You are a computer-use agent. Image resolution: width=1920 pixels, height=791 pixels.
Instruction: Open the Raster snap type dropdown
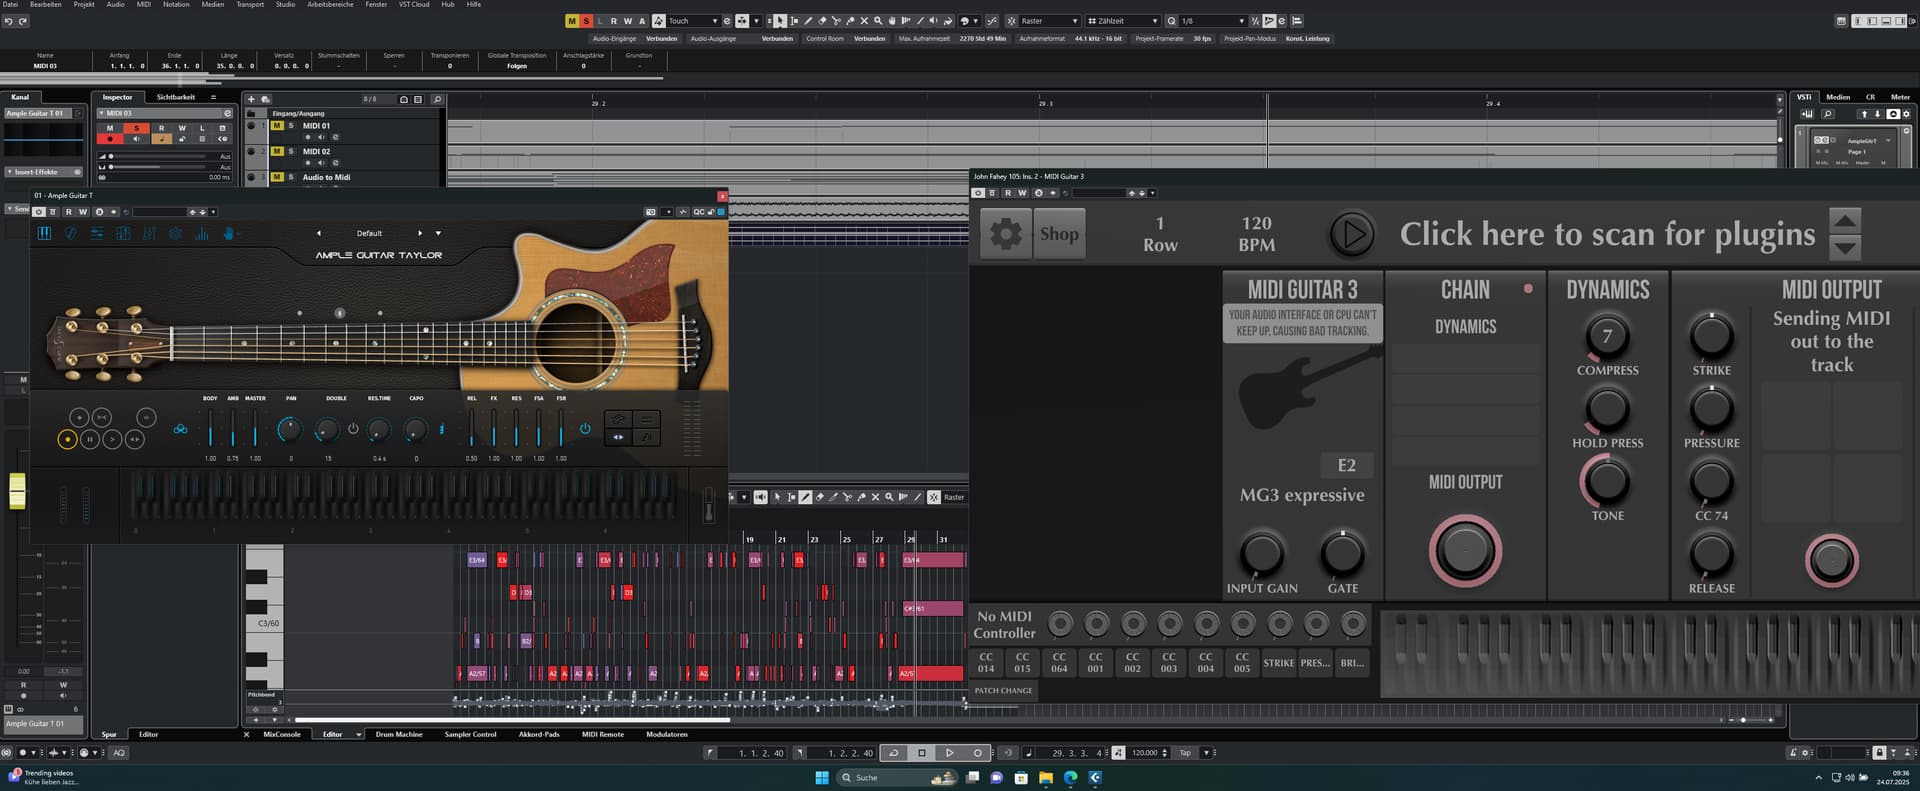1049,21
